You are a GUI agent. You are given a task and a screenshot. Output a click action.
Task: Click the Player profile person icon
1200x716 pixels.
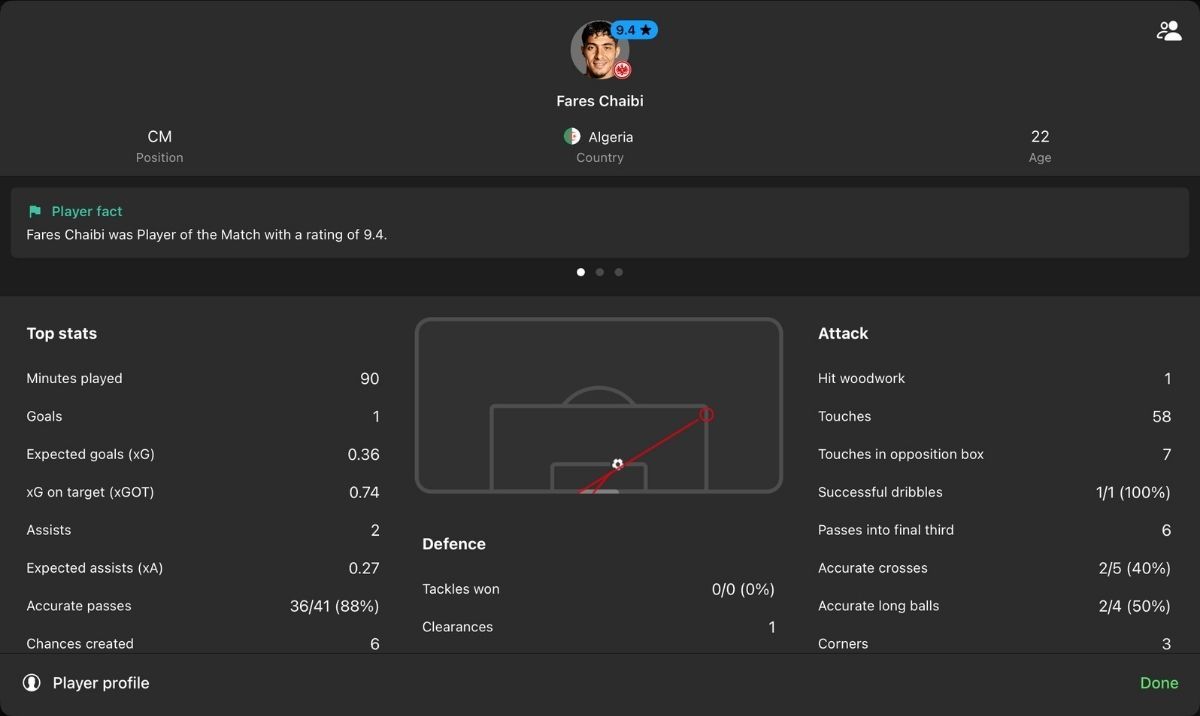[32, 683]
